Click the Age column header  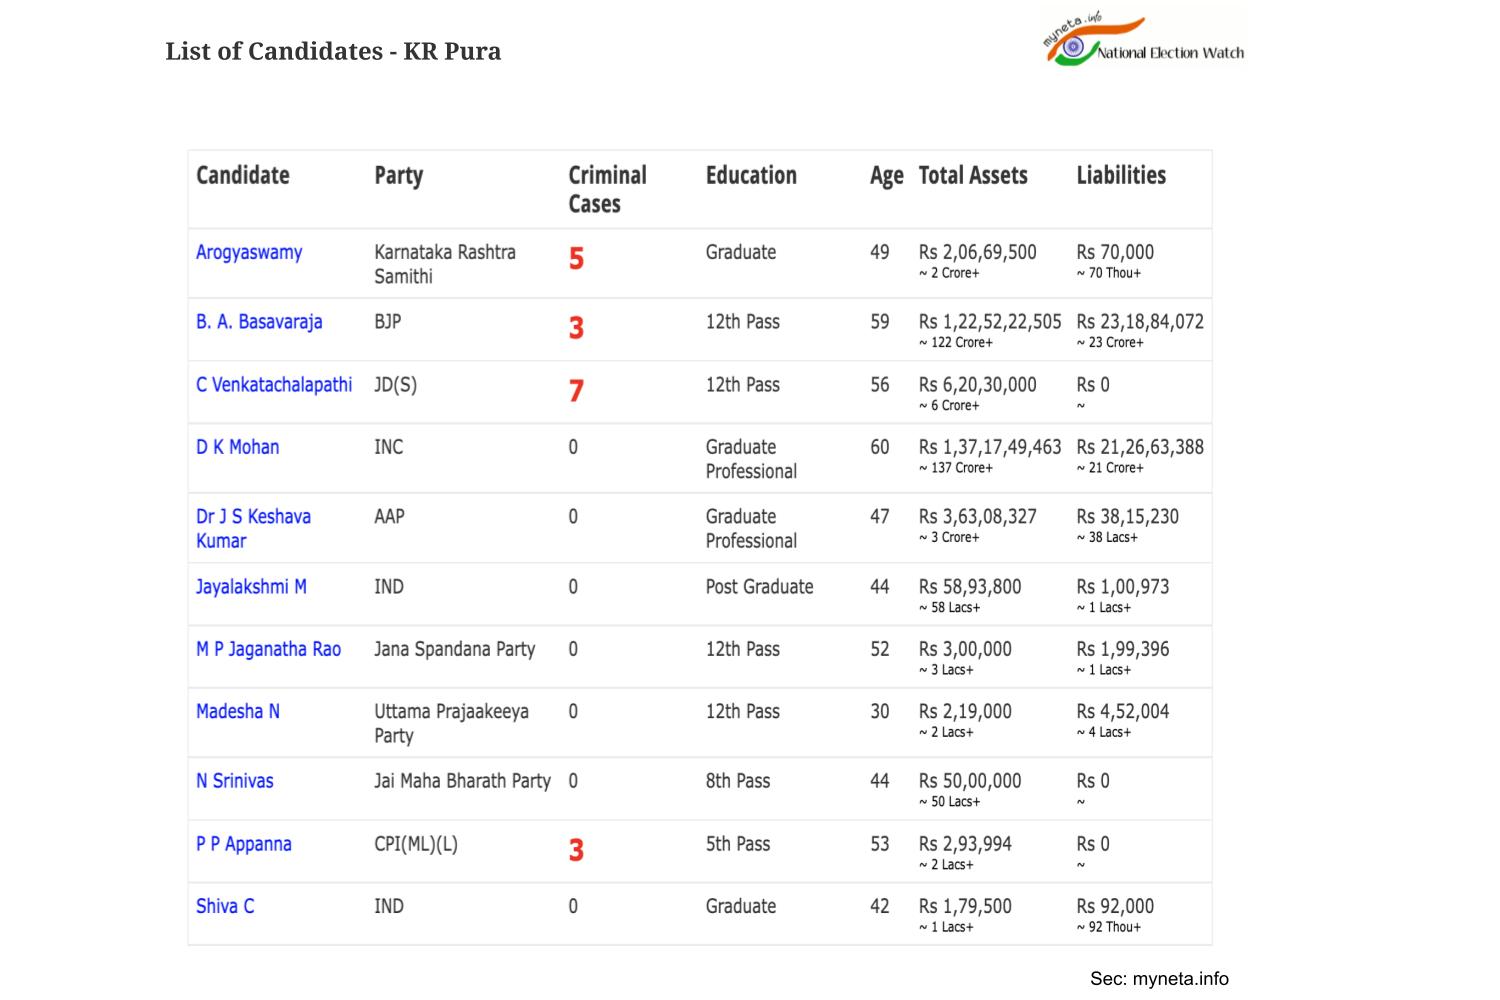pyautogui.click(x=886, y=177)
